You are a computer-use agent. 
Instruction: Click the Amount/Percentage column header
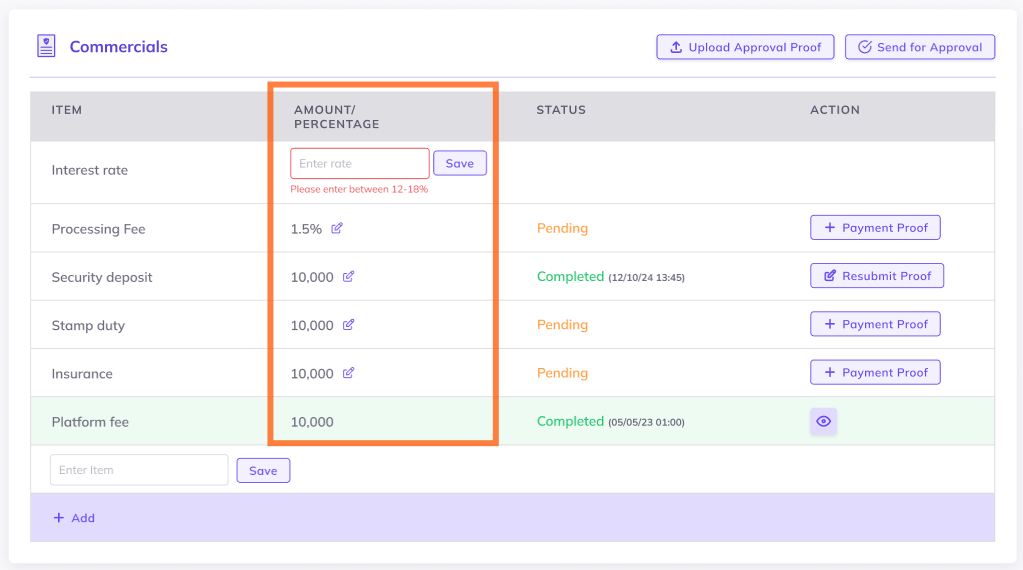tap(336, 117)
